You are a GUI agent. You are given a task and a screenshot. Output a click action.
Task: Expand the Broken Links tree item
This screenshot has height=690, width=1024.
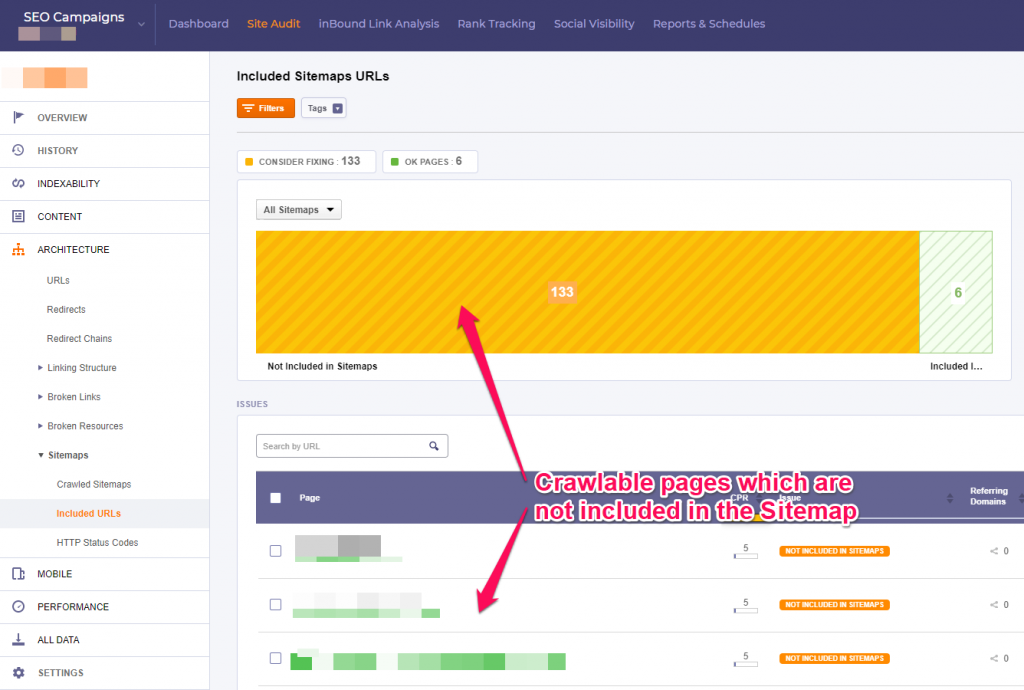coord(40,397)
